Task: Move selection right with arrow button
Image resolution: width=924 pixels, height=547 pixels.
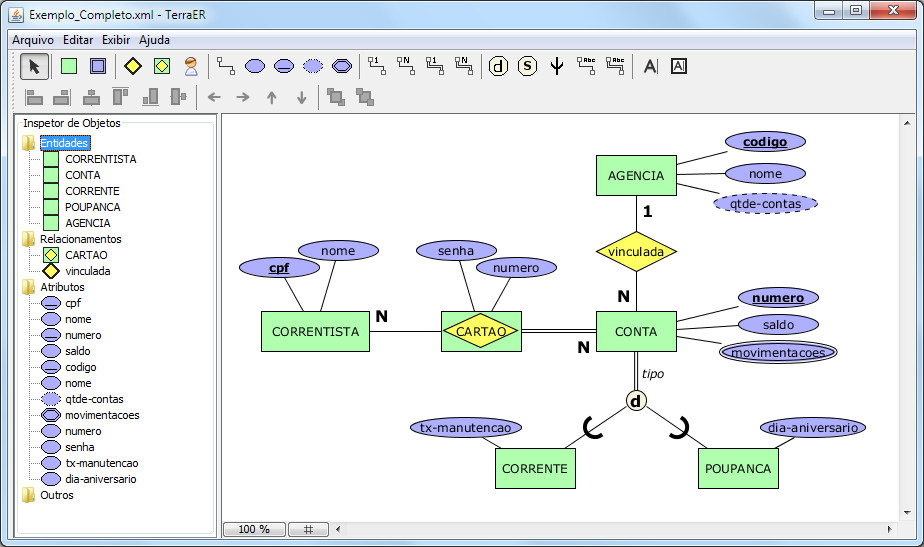Action: [x=243, y=97]
